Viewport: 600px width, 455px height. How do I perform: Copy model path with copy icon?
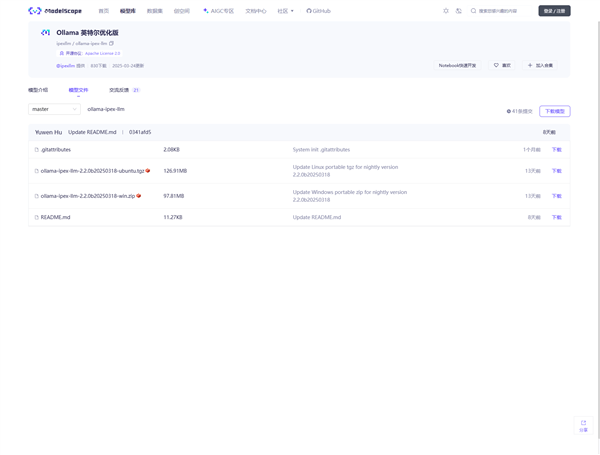point(112,44)
